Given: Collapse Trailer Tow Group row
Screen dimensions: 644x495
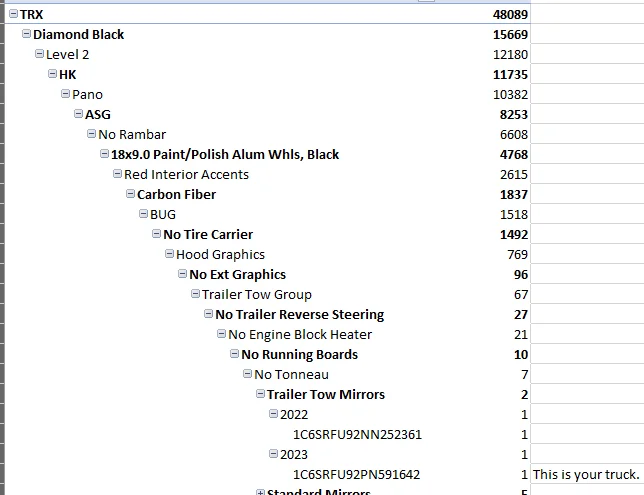Looking at the screenshot, I should pos(196,293).
